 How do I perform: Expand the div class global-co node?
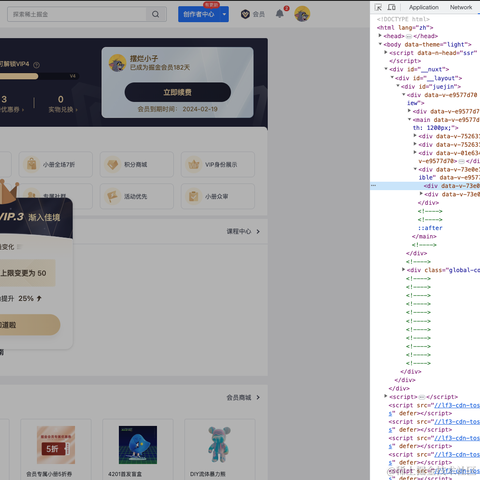[403, 269]
